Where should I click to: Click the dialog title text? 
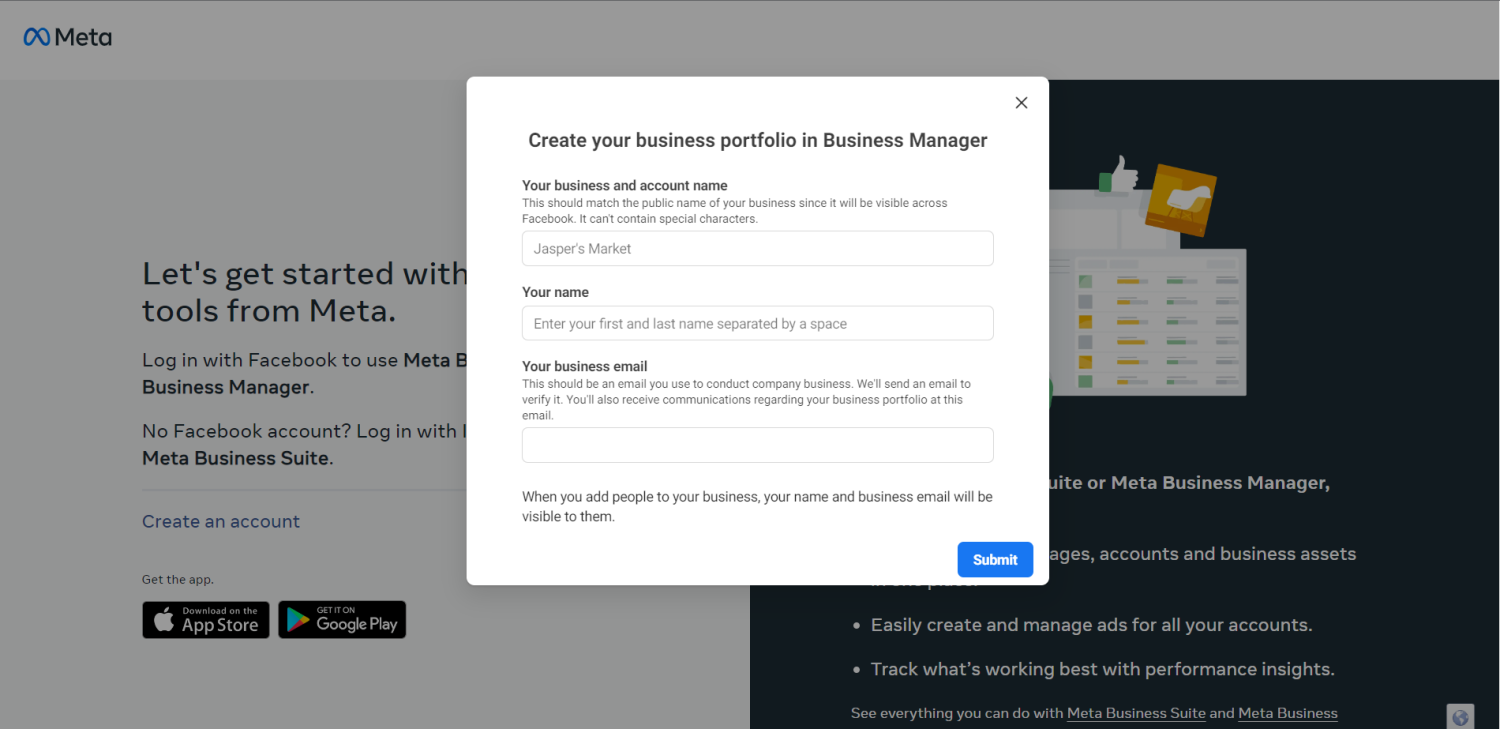point(757,140)
